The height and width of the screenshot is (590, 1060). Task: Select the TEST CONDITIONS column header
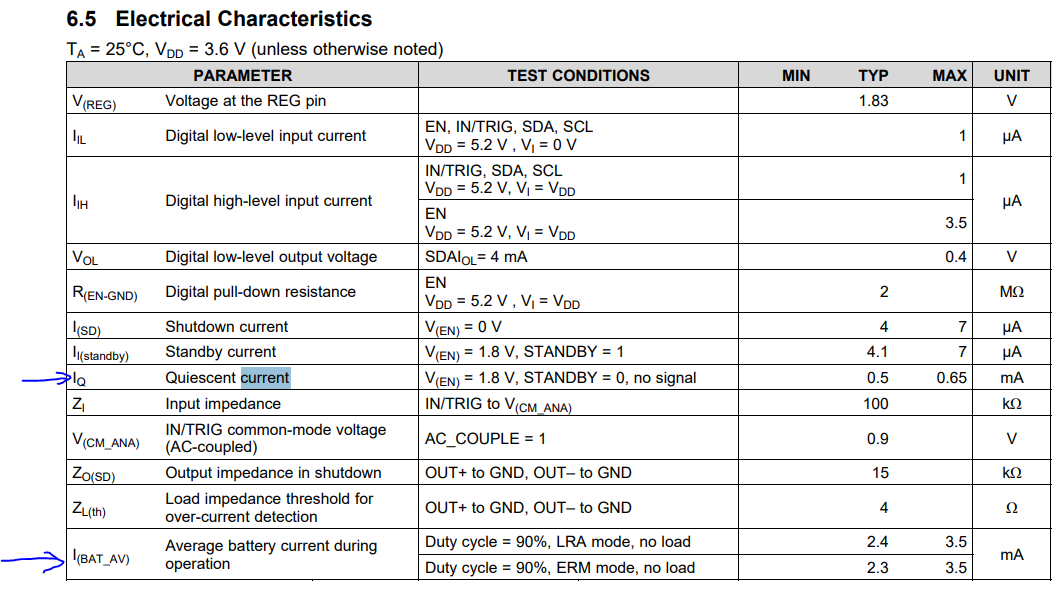pos(578,76)
